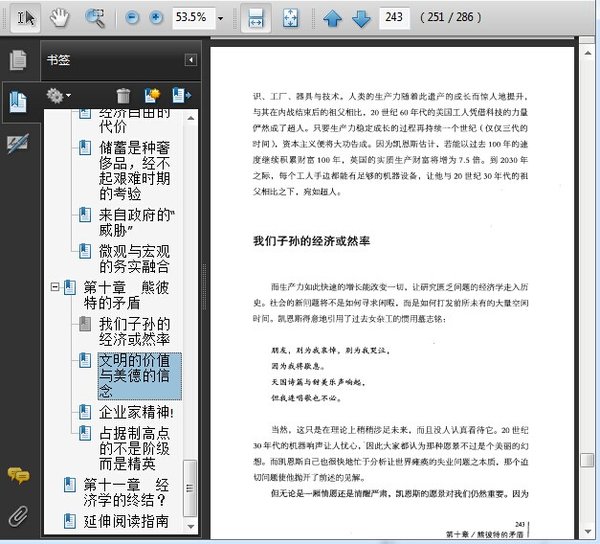600x544 pixels.
Task: Click the page number field showing 243
Action: 396,17
